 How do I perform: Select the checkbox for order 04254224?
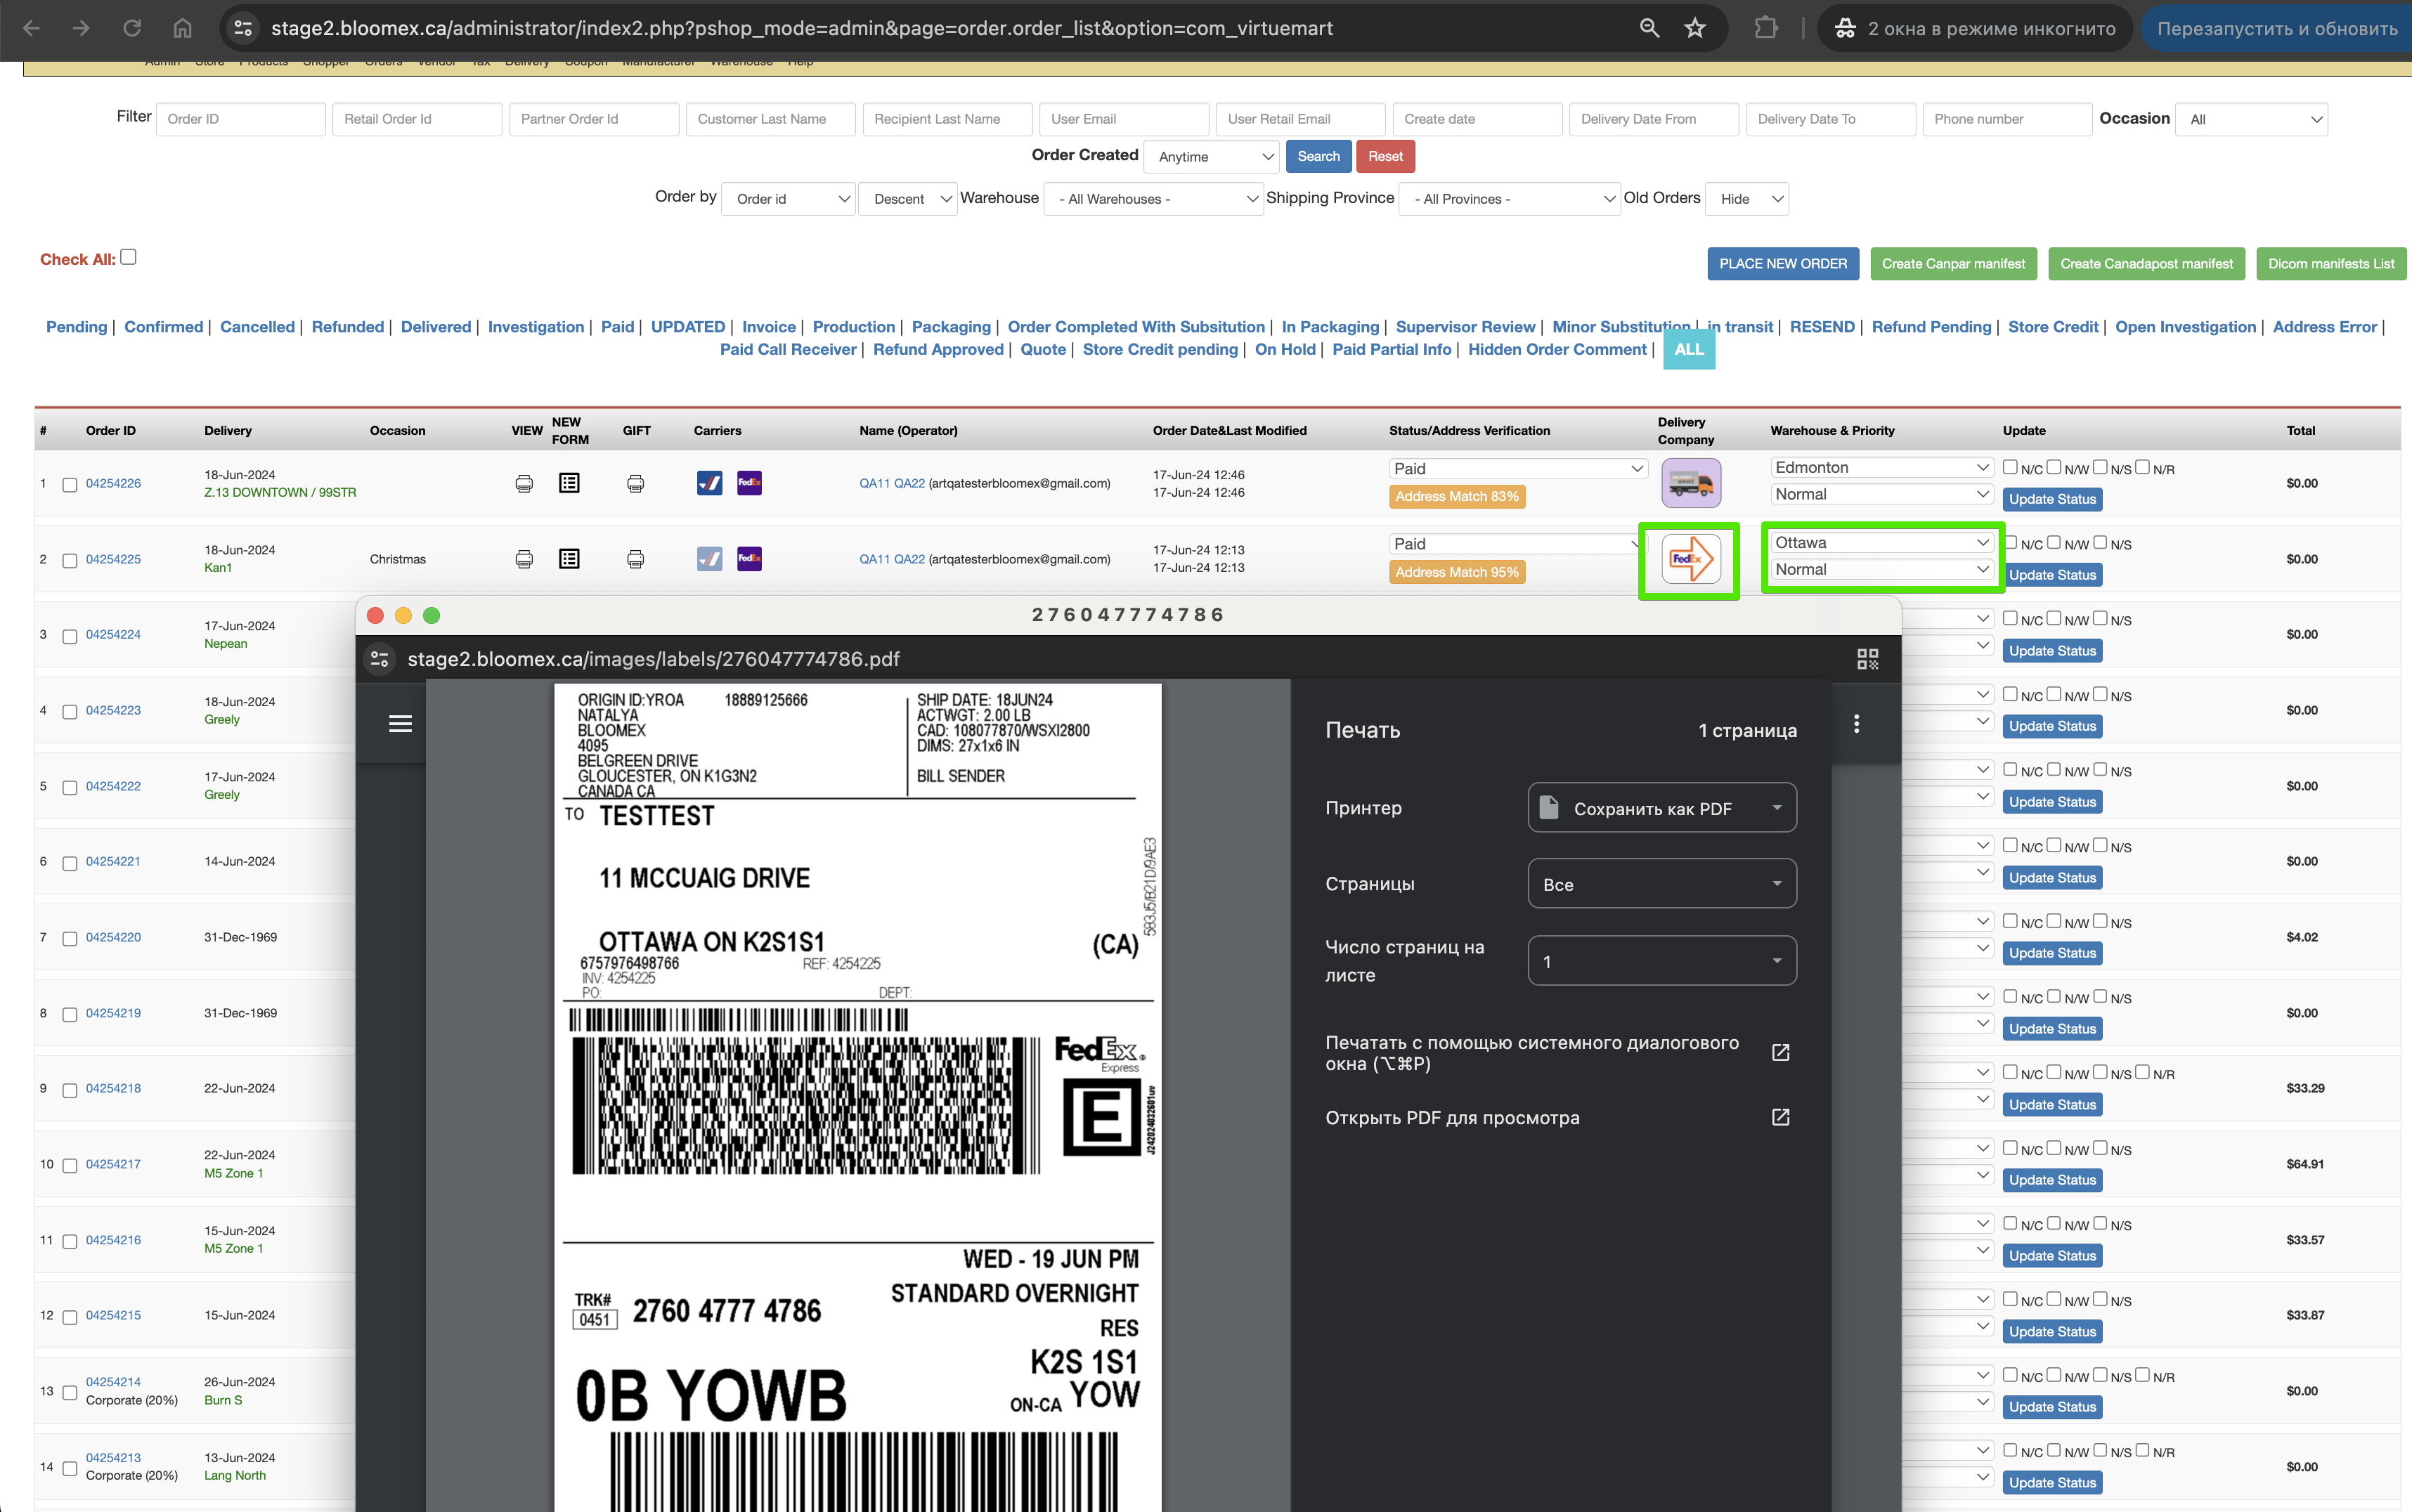(x=70, y=636)
